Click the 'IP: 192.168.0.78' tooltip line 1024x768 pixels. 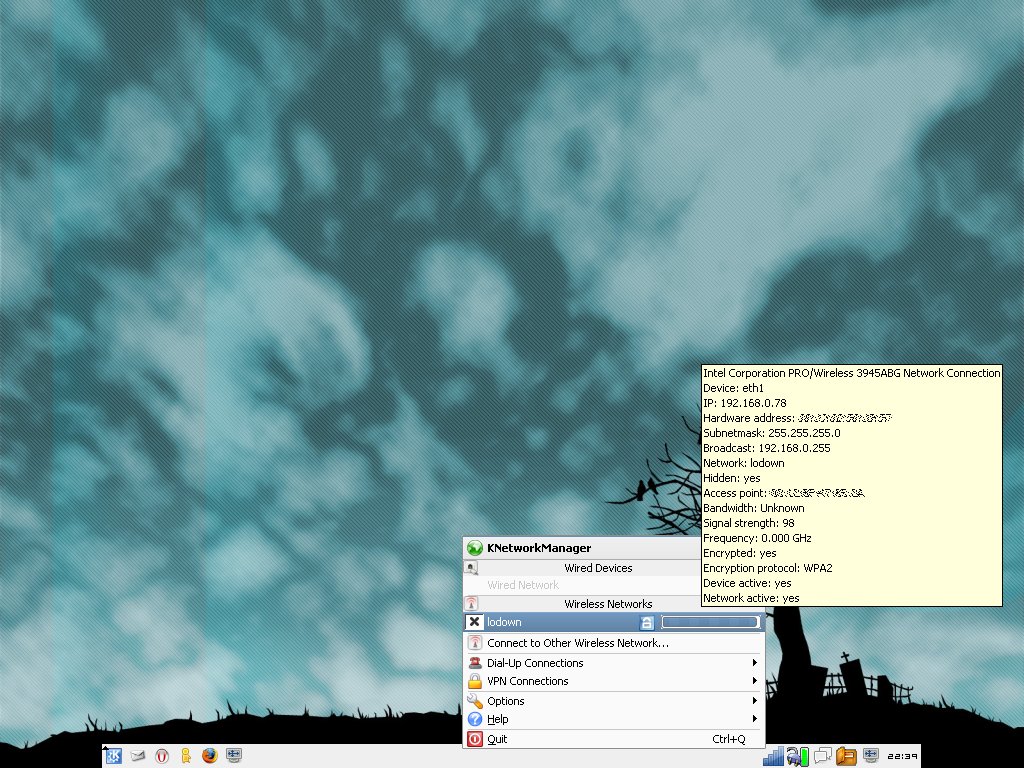(744, 403)
